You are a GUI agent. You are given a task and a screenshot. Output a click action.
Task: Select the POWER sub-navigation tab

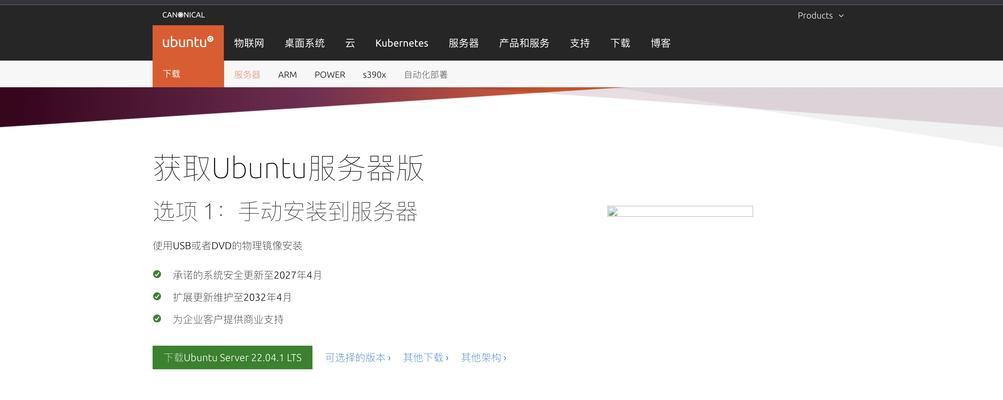pyautogui.click(x=329, y=74)
